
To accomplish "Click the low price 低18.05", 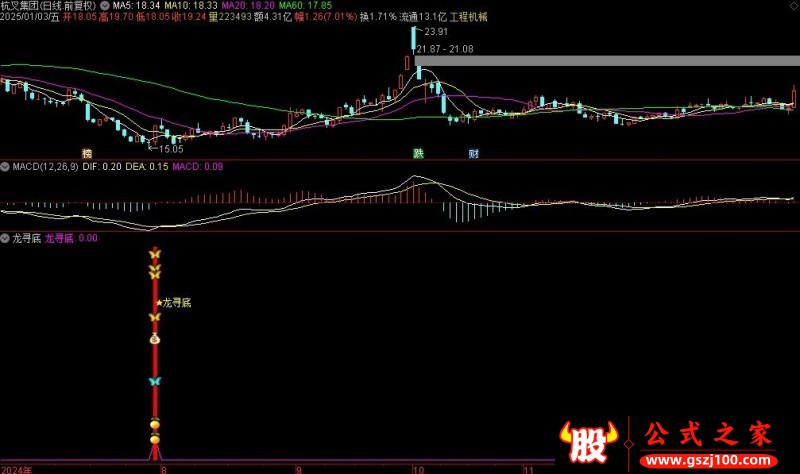I will click(153, 17).
